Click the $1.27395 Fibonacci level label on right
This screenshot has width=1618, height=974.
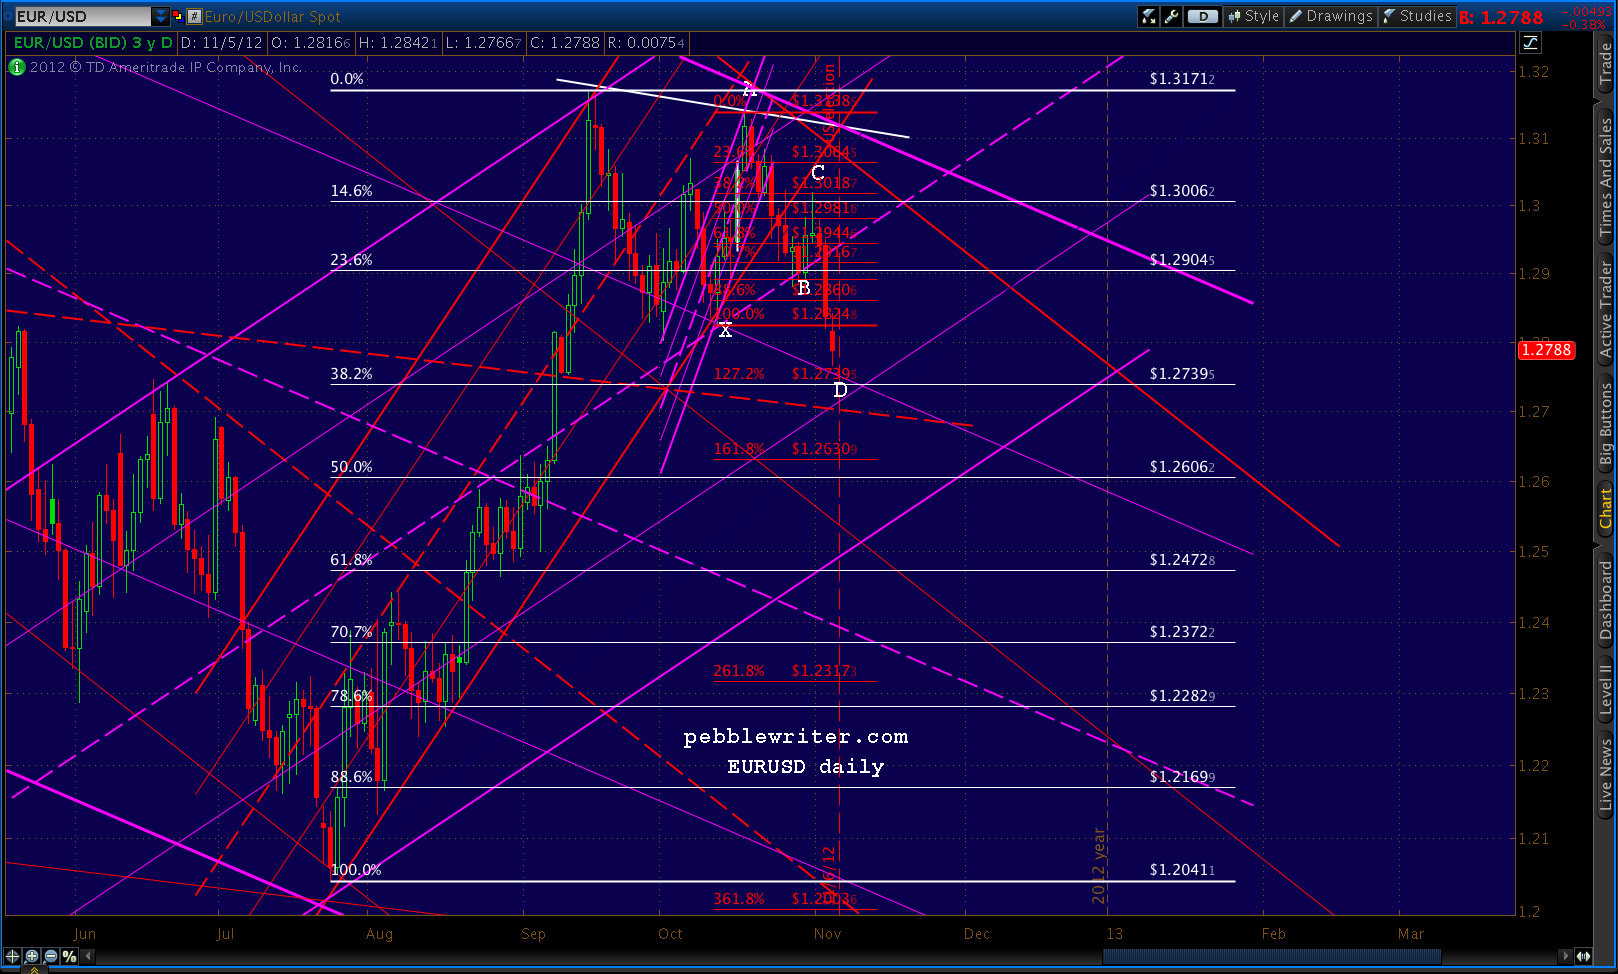point(1182,374)
